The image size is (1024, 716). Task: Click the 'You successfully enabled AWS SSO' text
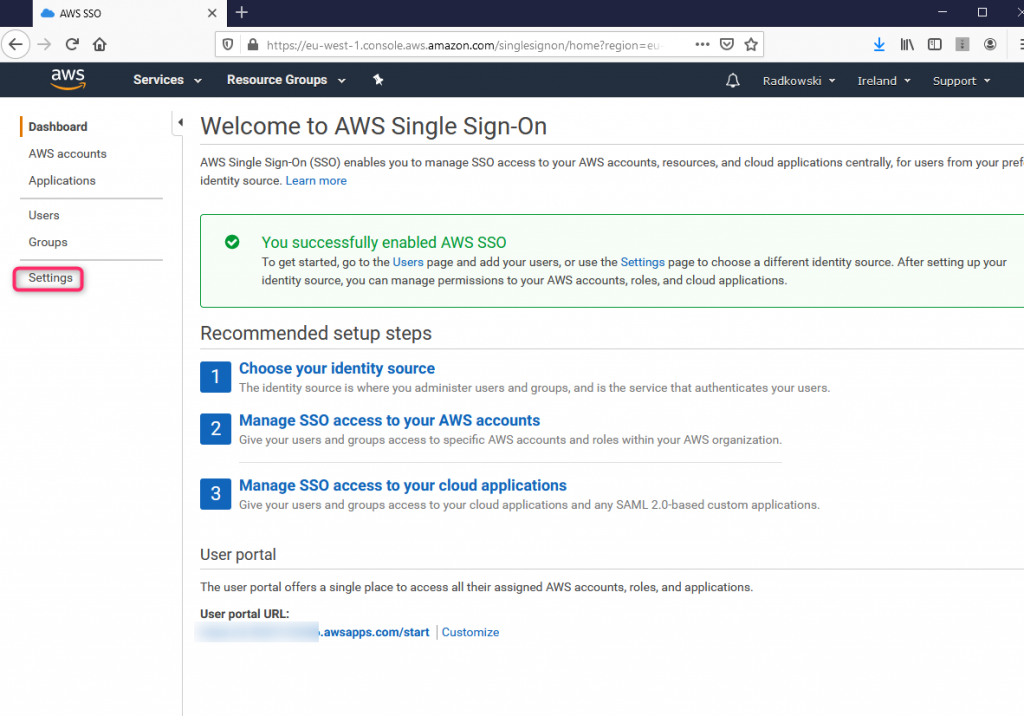(x=384, y=242)
